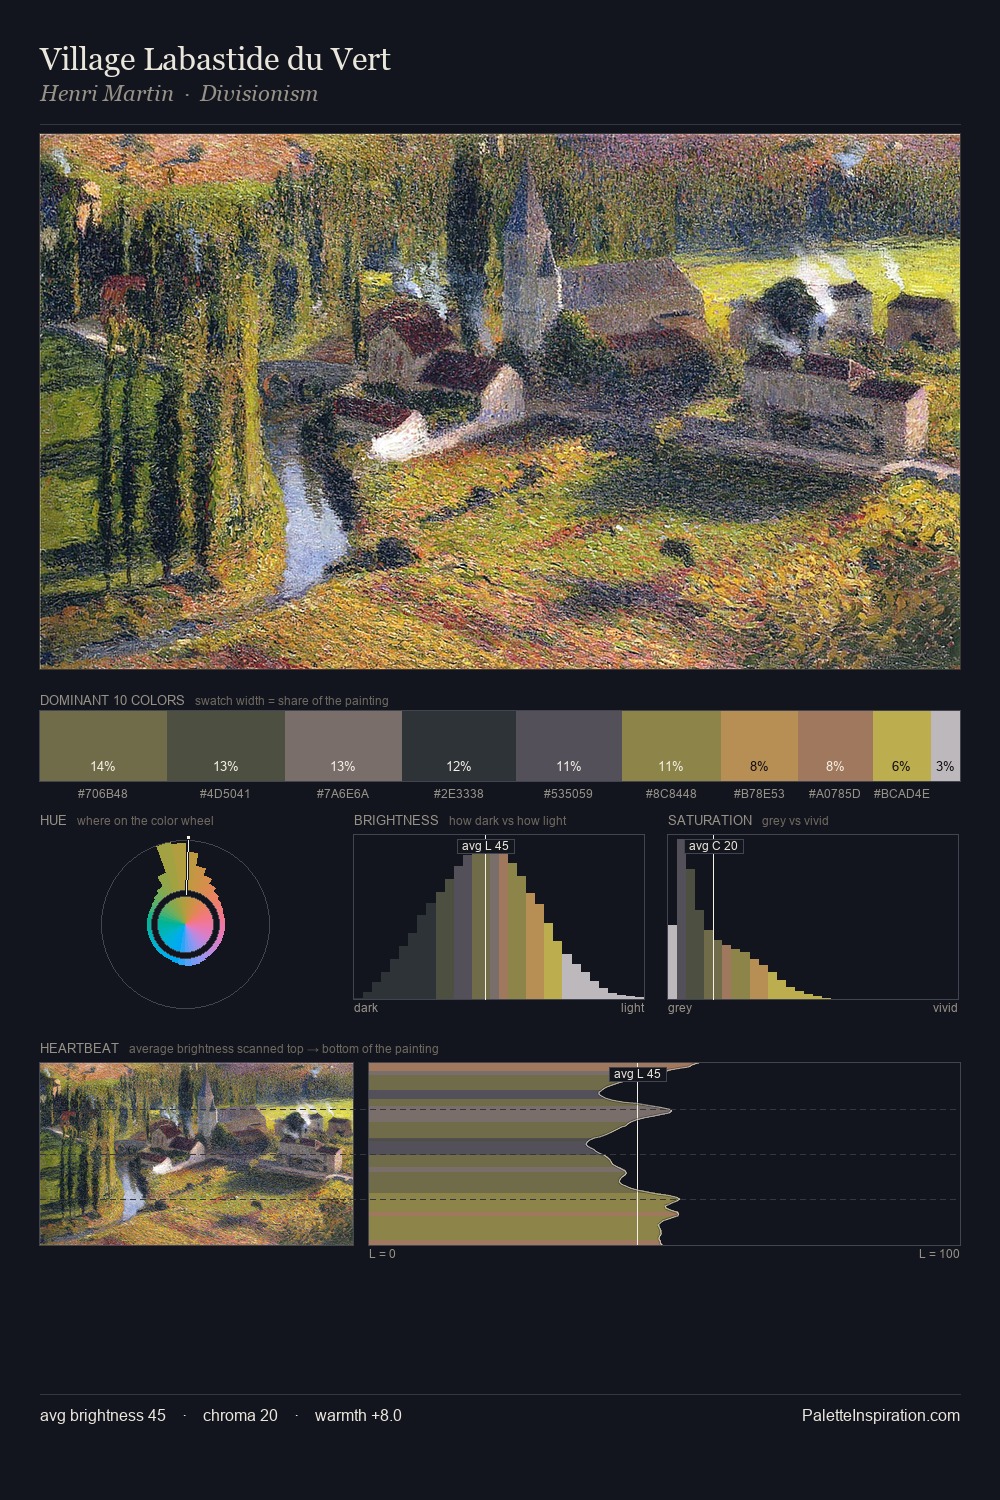
Task: Select the 3% light grey swatch
Action: click(x=945, y=746)
